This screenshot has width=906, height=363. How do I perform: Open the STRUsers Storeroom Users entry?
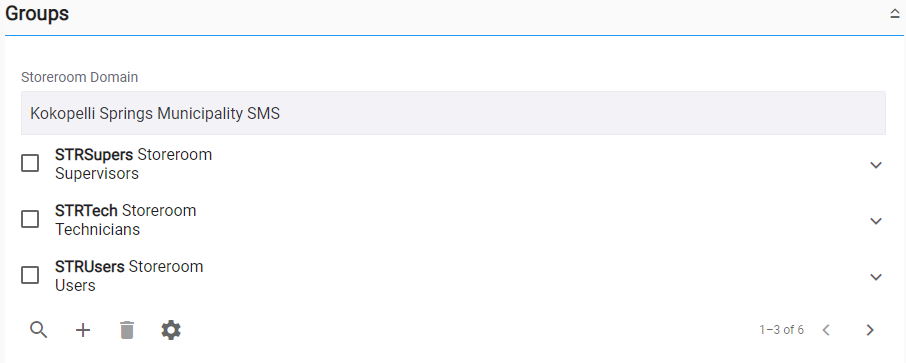click(x=129, y=276)
